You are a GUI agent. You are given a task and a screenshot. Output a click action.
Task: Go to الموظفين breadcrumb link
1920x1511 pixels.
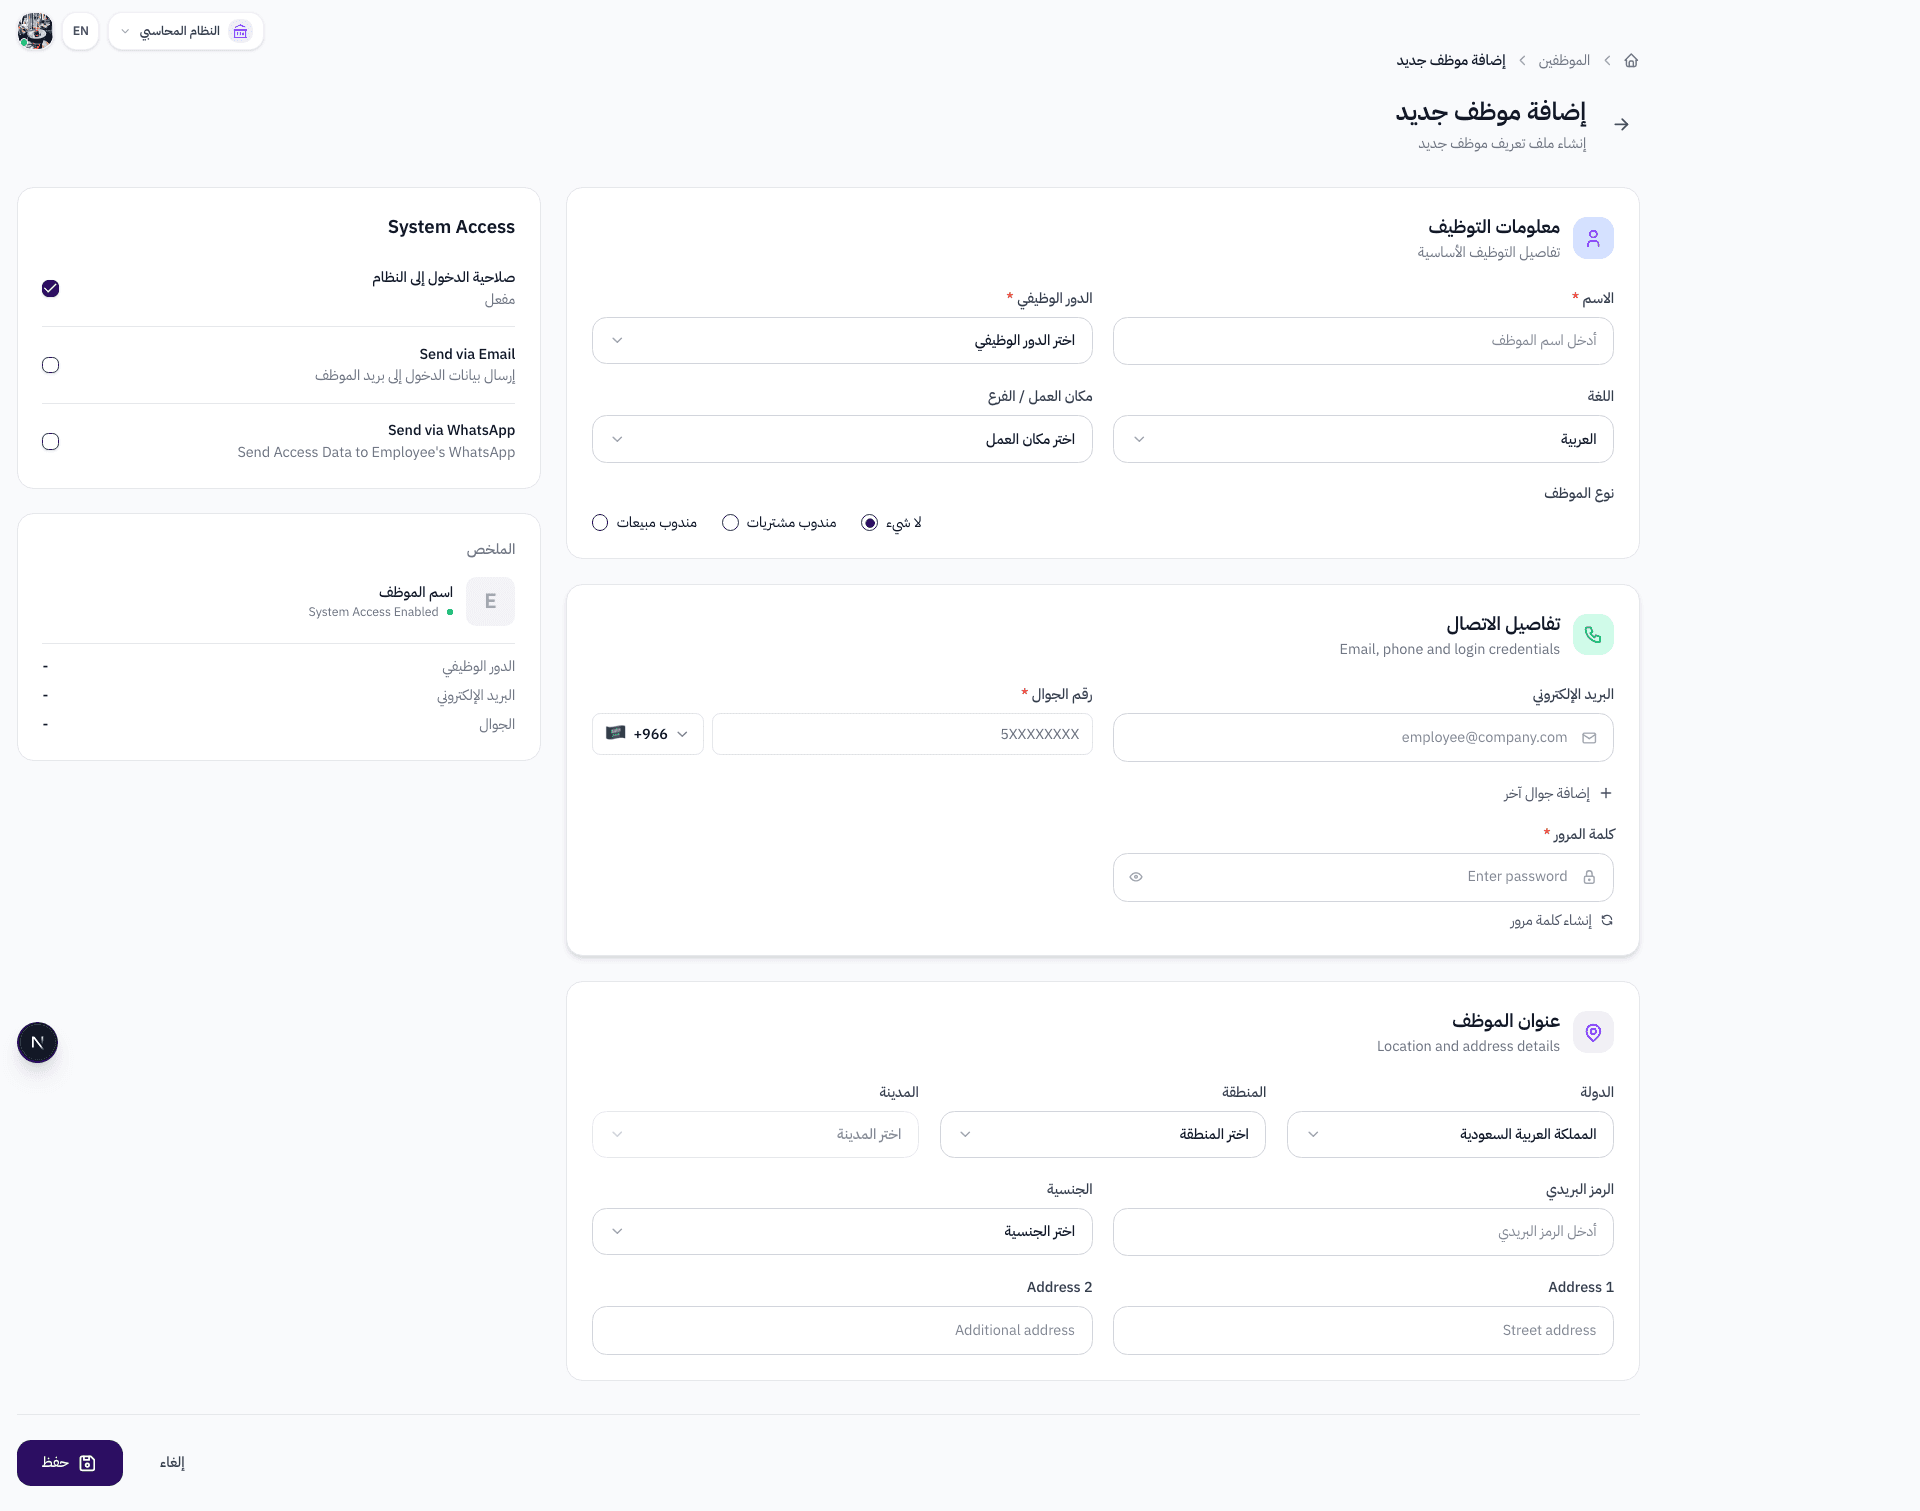pos(1564,61)
